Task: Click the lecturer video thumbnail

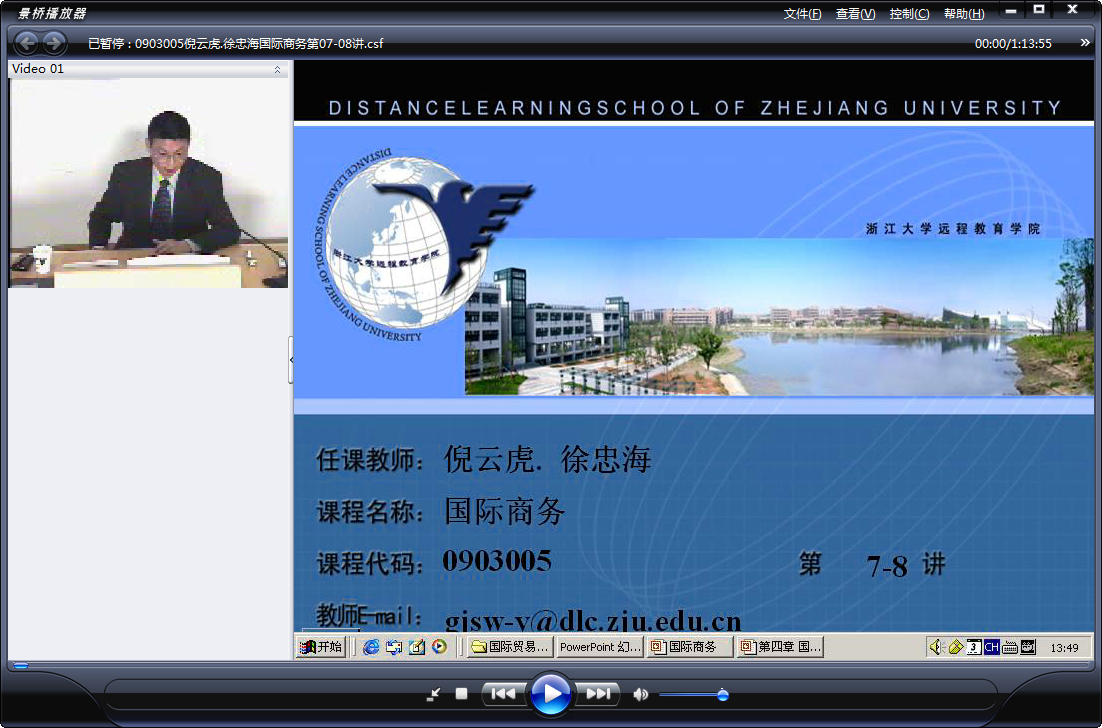Action: coord(148,183)
